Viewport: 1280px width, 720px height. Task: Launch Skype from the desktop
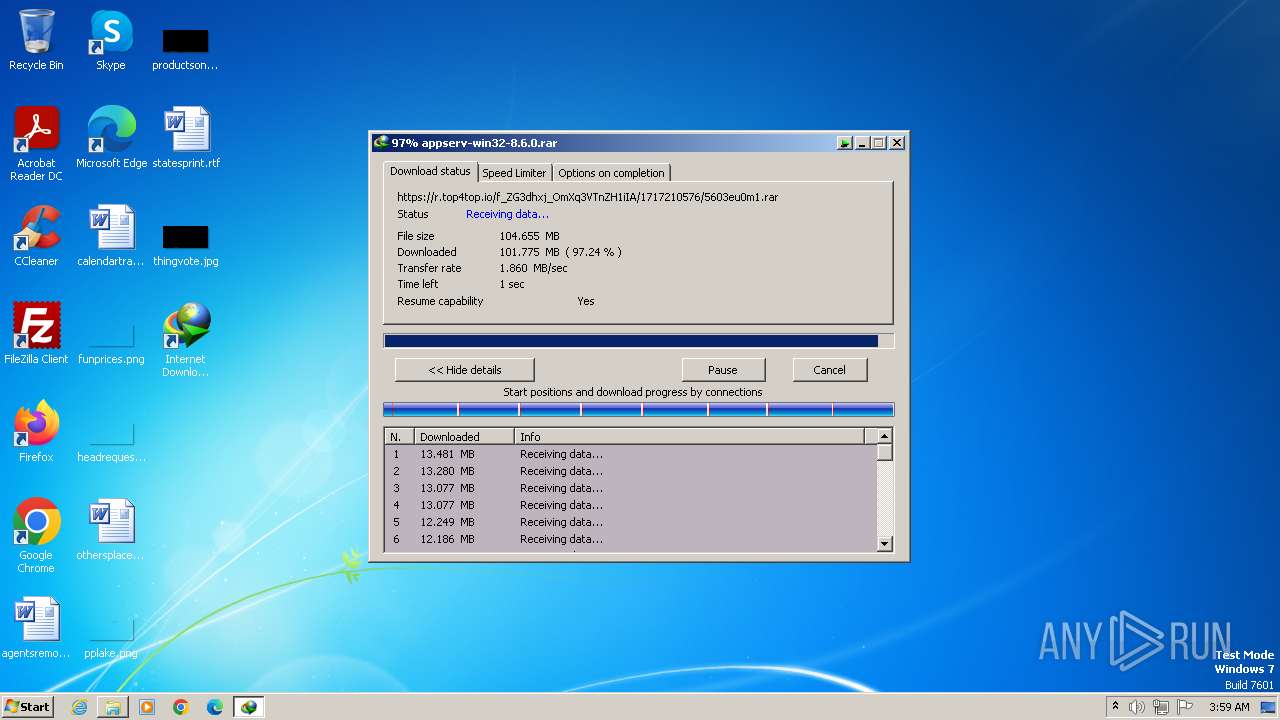110,40
